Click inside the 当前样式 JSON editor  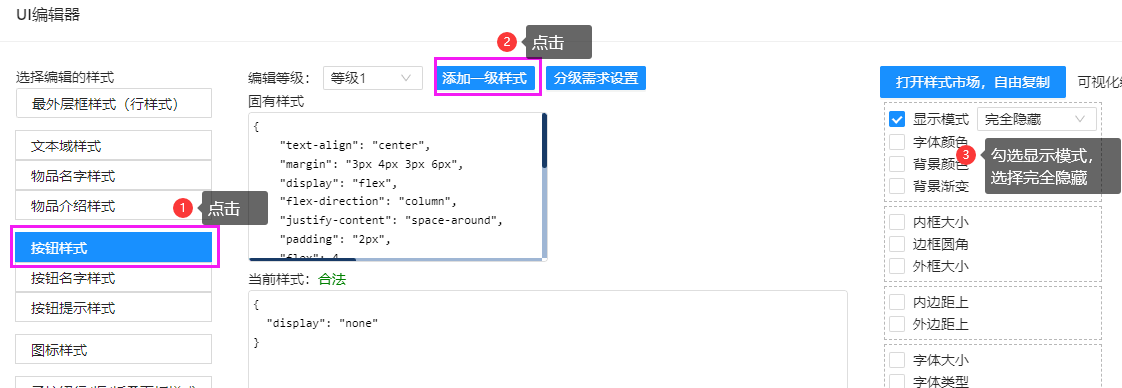[x=547, y=339]
